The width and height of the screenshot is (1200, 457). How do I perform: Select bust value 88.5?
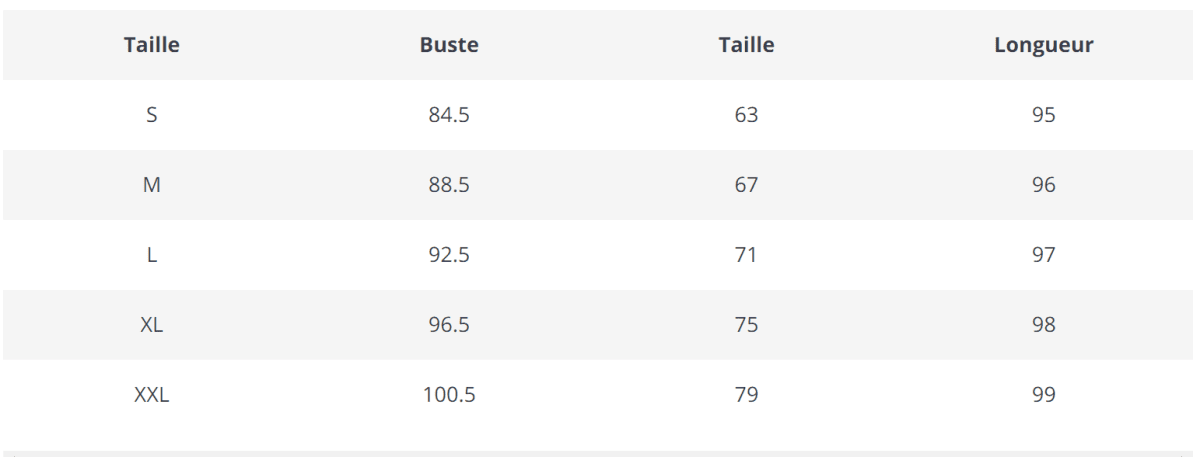point(449,185)
